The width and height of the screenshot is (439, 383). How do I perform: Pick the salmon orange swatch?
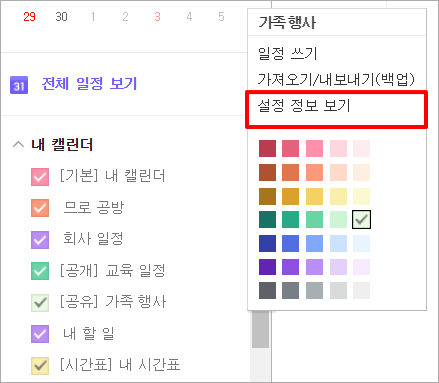tap(314, 172)
